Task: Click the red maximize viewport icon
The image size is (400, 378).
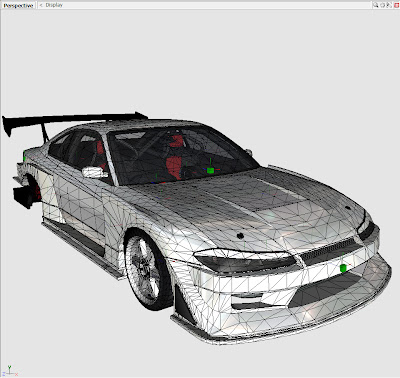Action: click(x=396, y=5)
